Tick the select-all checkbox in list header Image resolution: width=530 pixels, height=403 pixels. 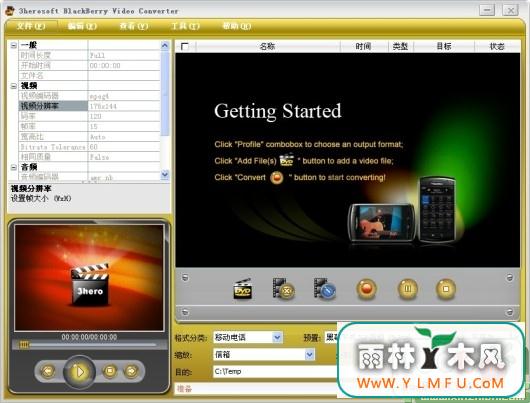185,46
